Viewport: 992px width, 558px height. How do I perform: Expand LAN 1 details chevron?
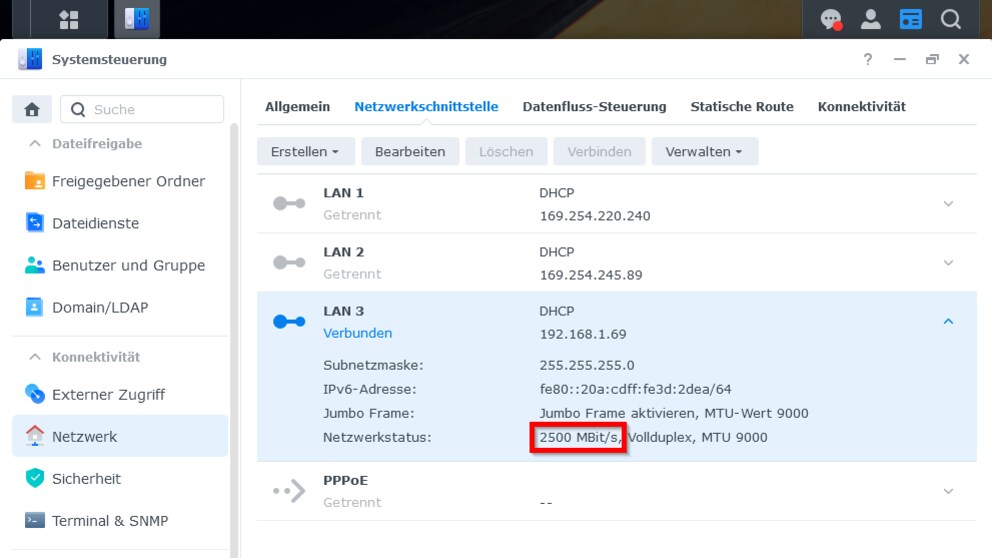pos(948,204)
